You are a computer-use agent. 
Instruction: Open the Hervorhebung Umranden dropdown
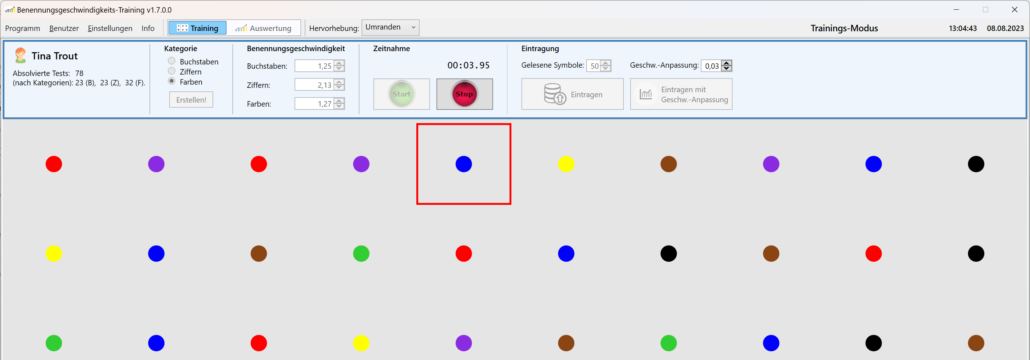point(390,28)
